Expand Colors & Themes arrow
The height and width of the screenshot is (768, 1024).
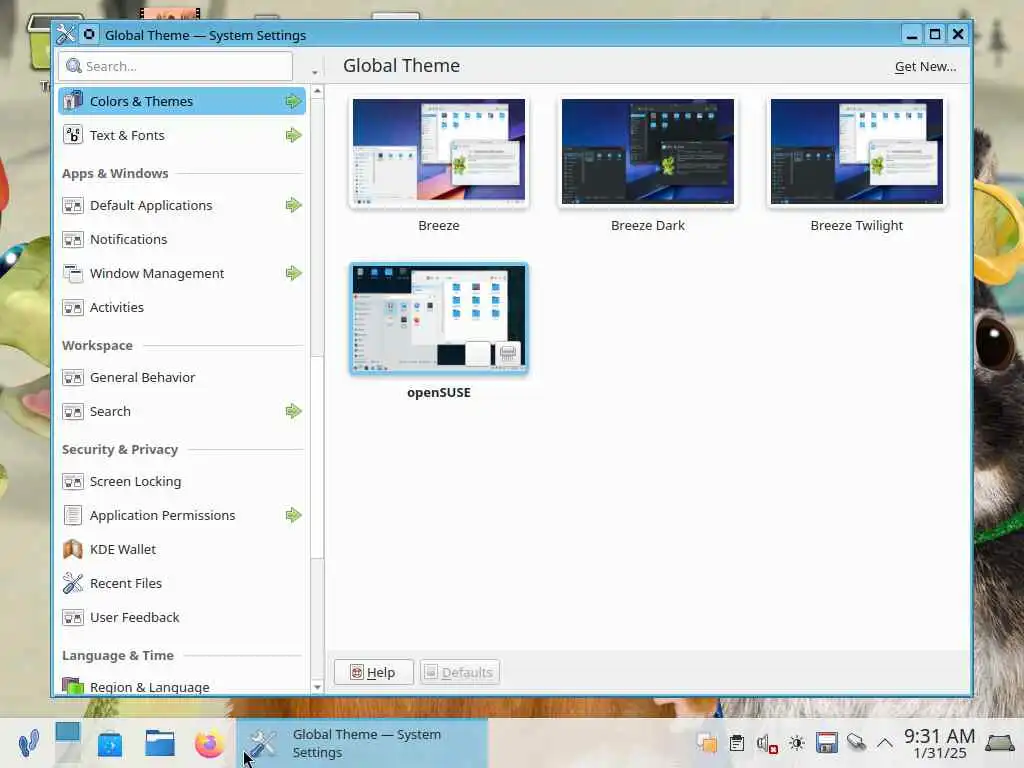click(x=293, y=101)
